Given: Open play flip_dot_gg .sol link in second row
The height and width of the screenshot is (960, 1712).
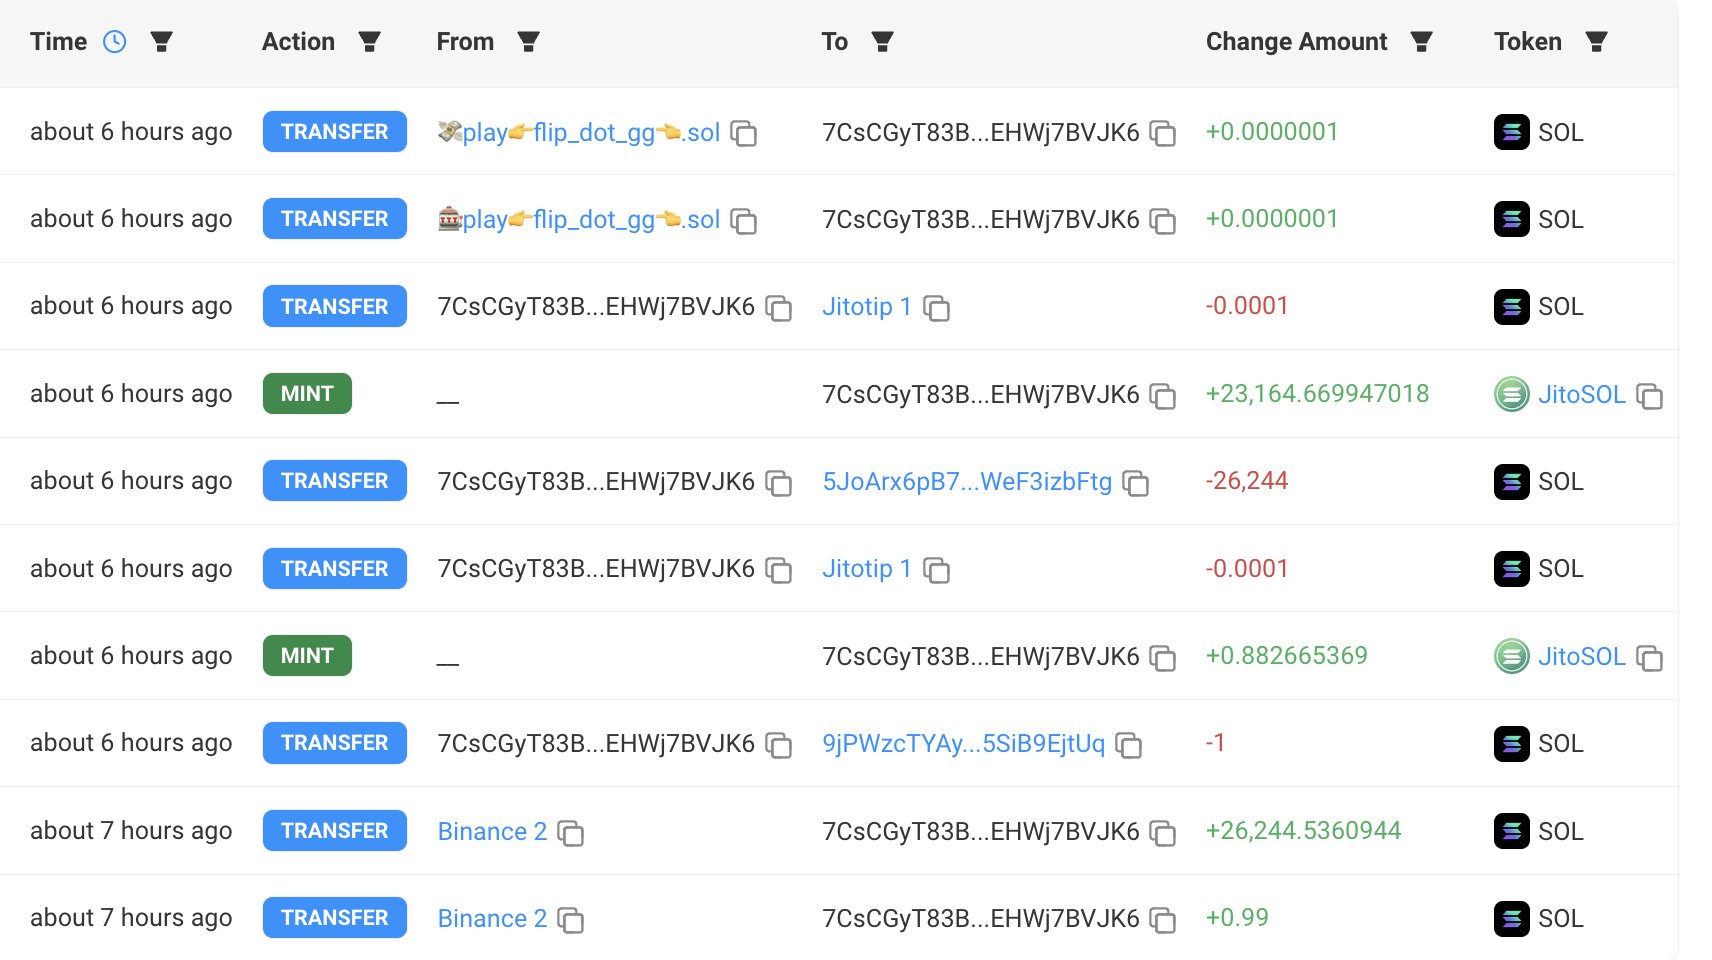Looking at the screenshot, I should [579, 219].
